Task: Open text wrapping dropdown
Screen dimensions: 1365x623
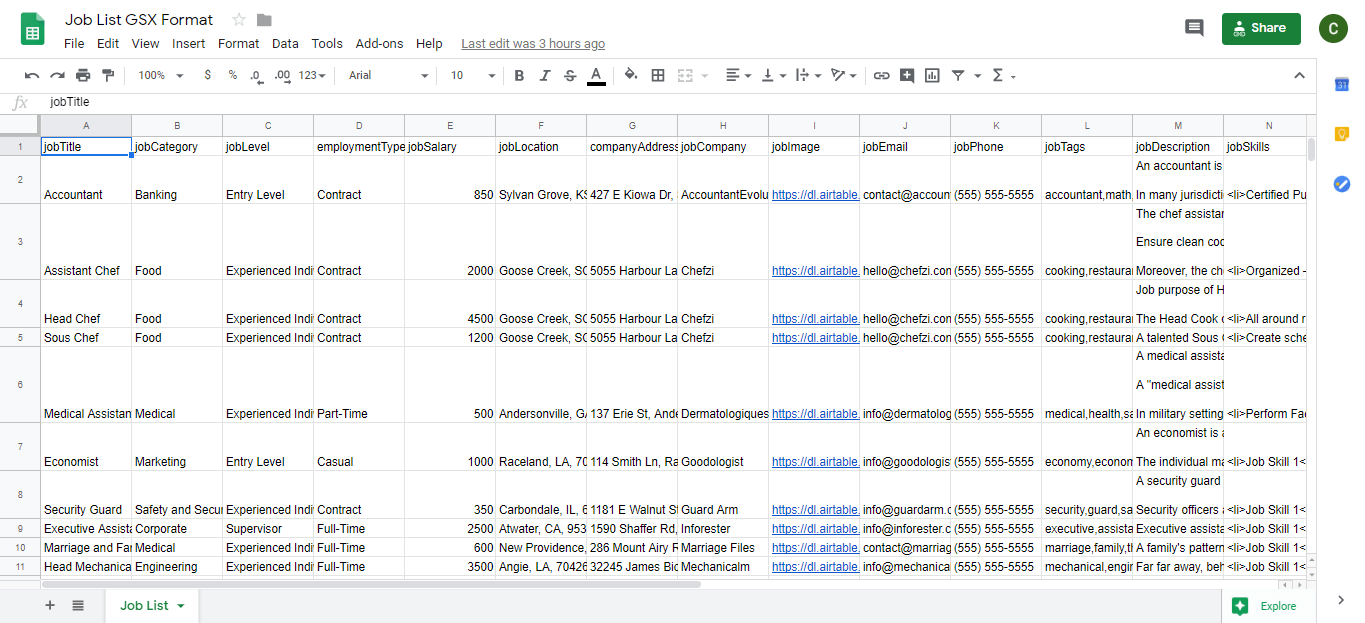Action: tap(808, 75)
